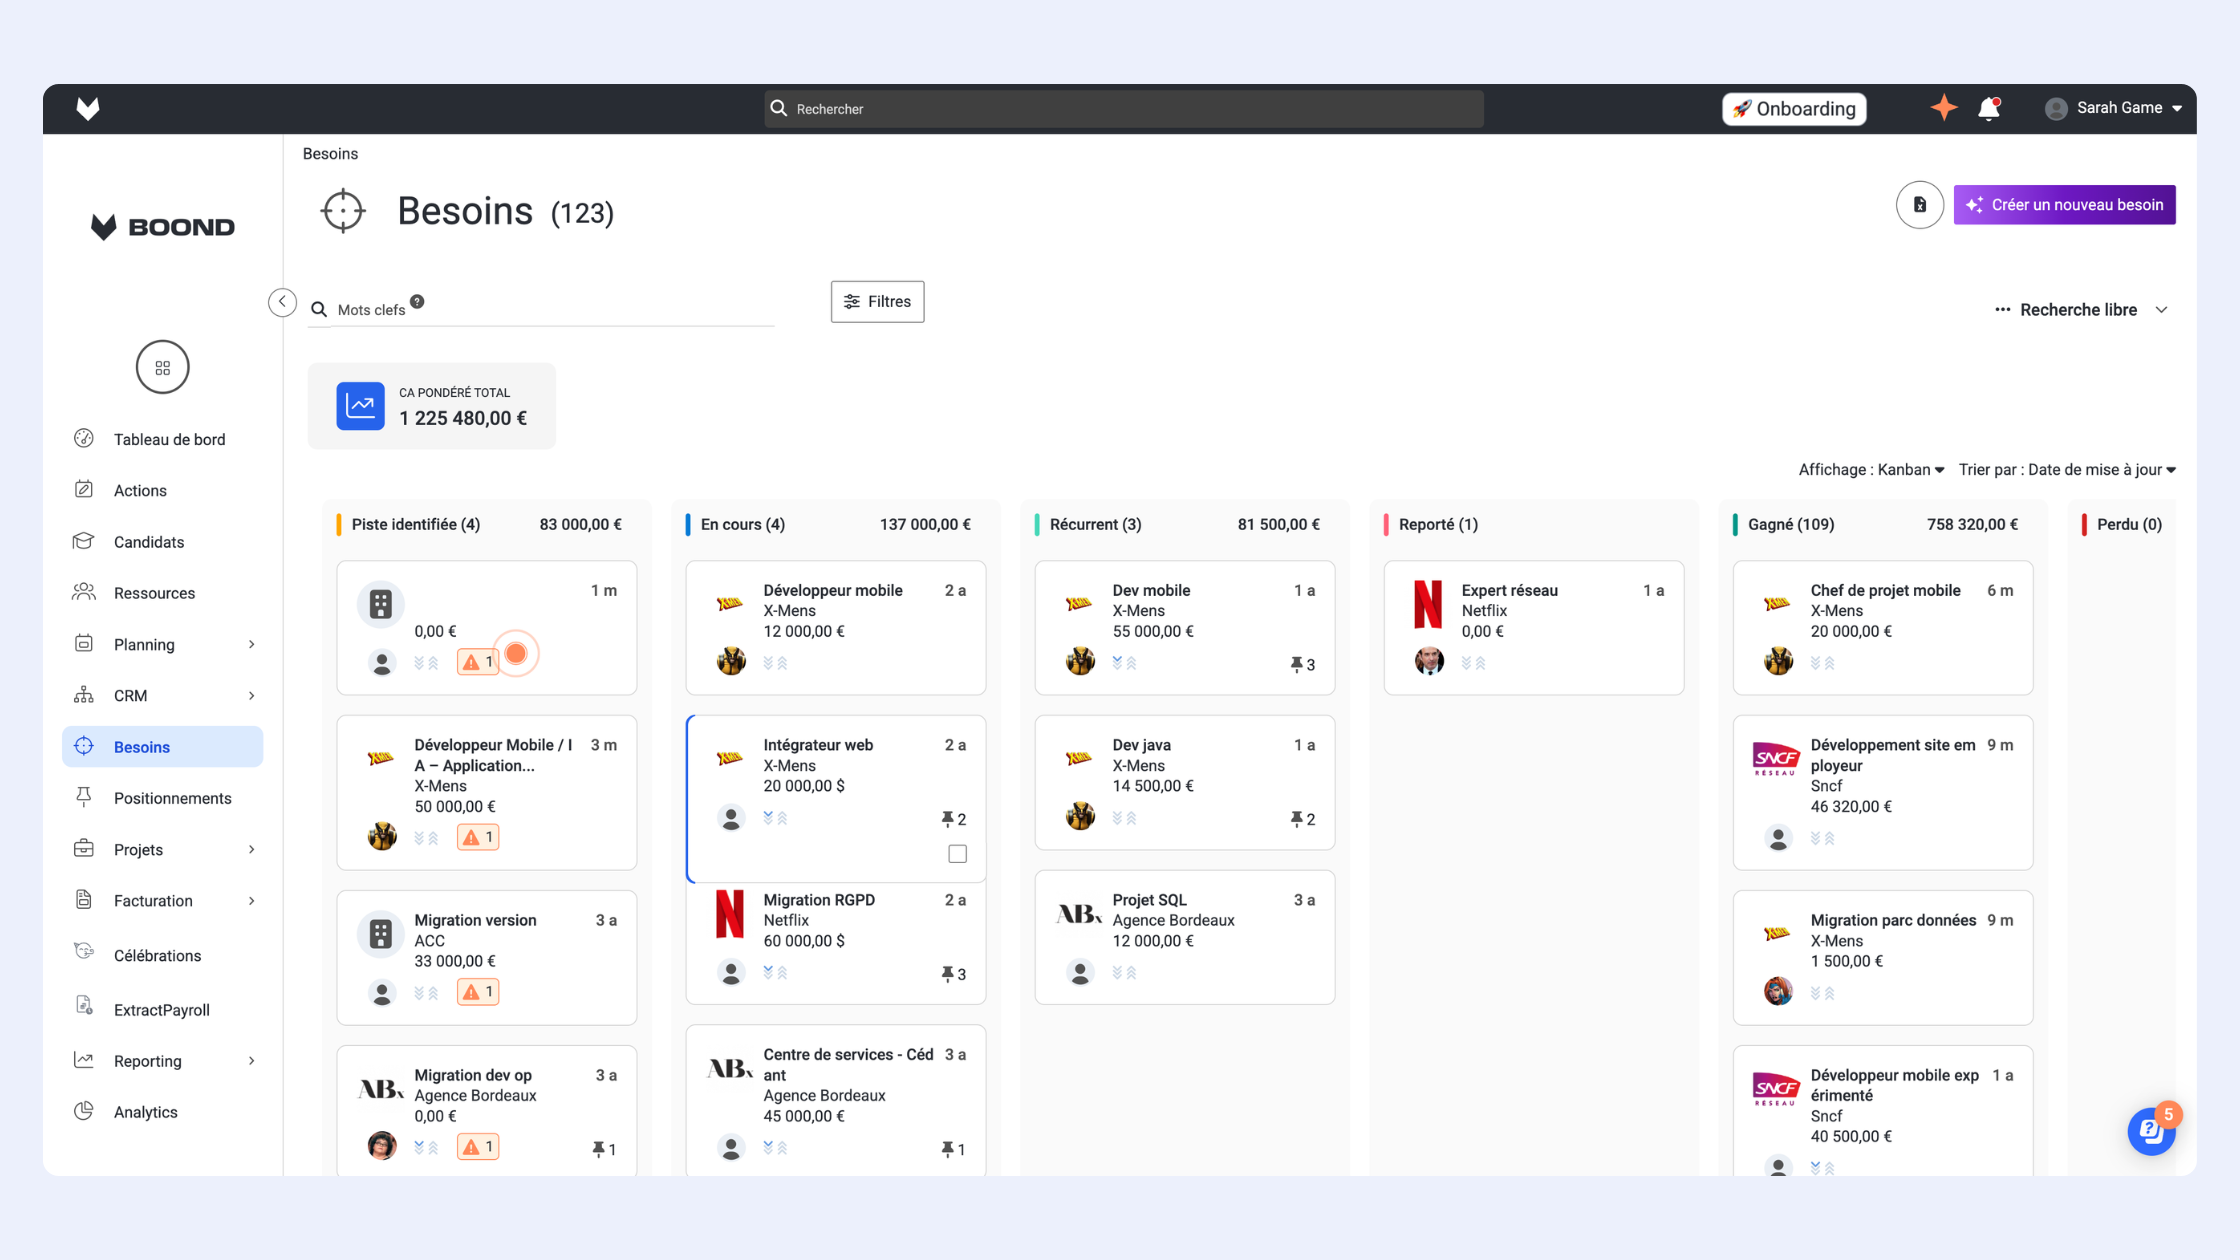The width and height of the screenshot is (2240, 1260).
Task: Open the AI sparkle star icon
Action: pyautogui.click(x=1943, y=108)
